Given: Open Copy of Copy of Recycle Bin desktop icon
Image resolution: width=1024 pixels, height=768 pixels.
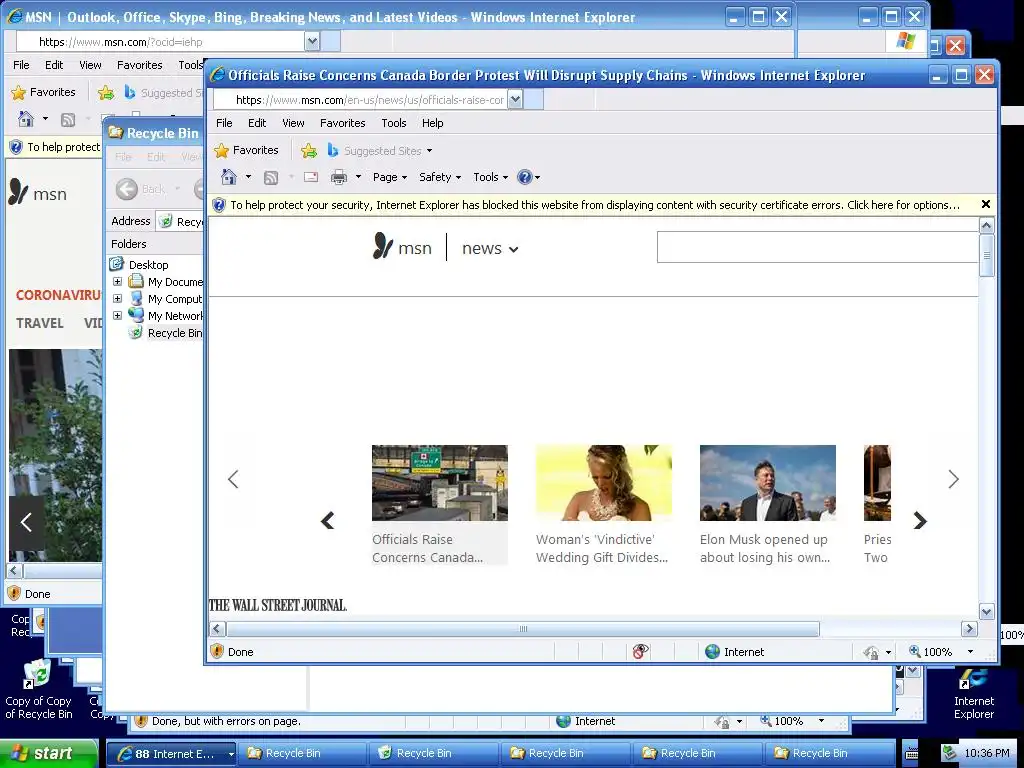Looking at the screenshot, I should 39,689.
